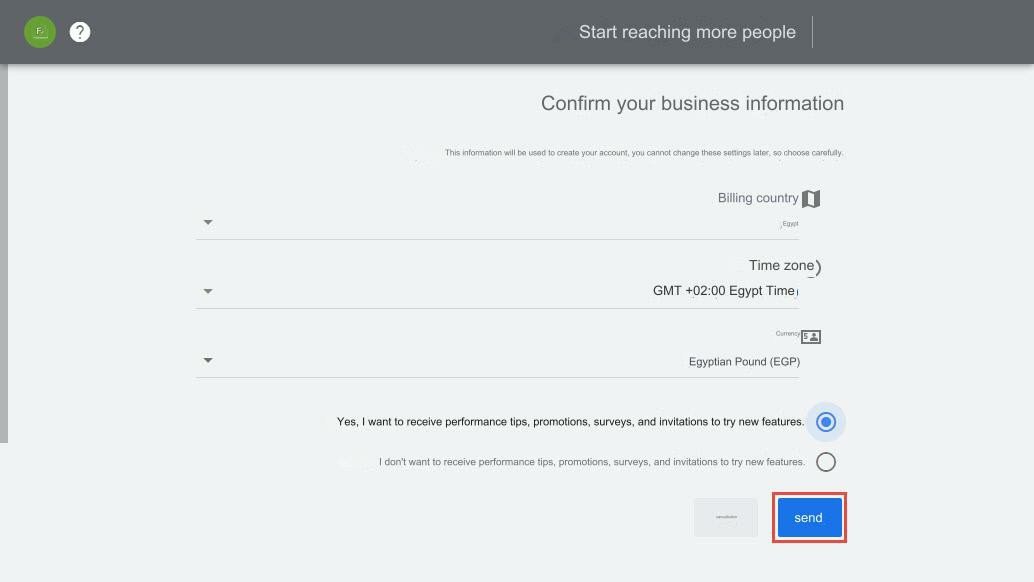This screenshot has height=582, width=1034.
Task: Click the help question mark icon
Action: [x=79, y=31]
